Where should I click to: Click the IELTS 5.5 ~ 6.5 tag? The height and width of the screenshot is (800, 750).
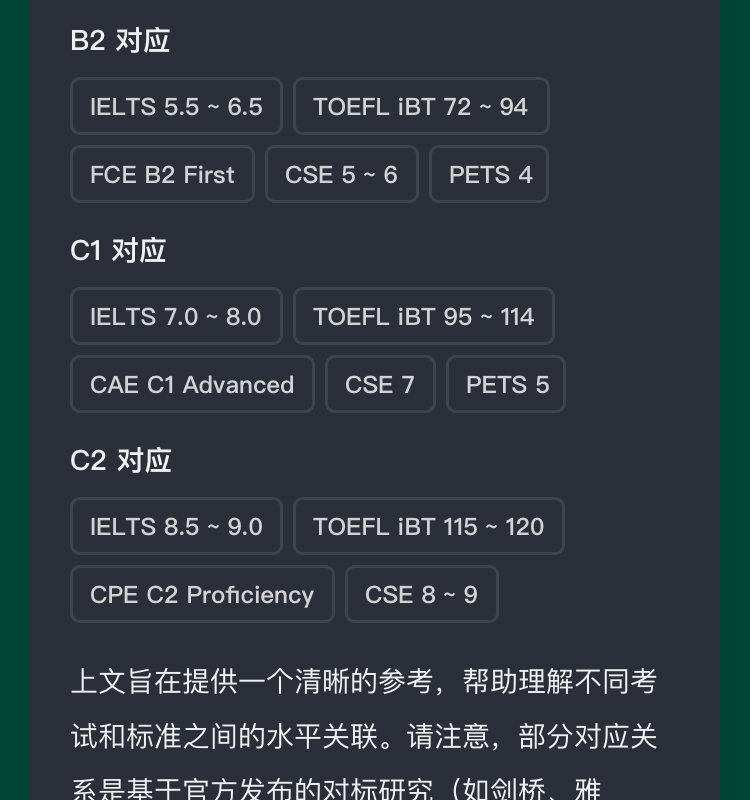pyautogui.click(x=176, y=106)
